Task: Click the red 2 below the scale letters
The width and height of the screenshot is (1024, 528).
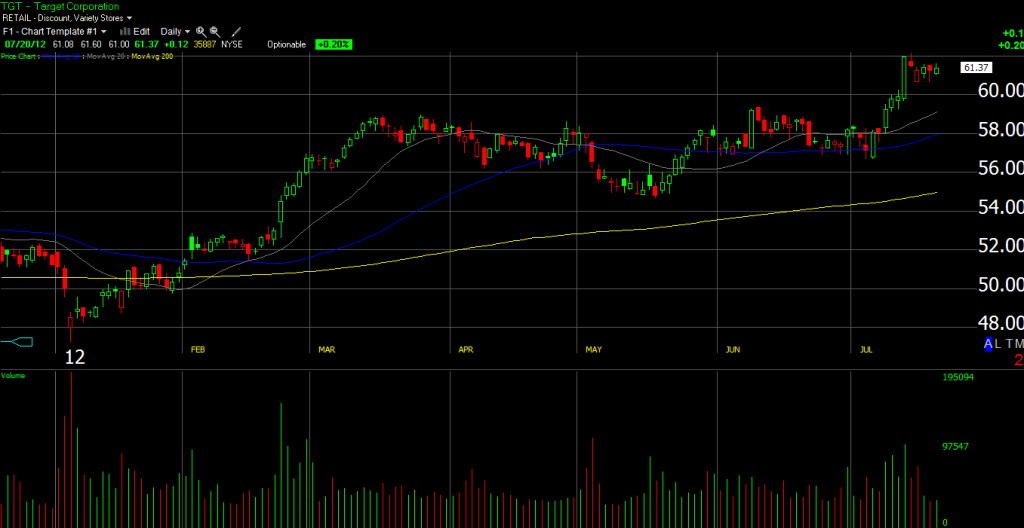Action: click(1019, 359)
